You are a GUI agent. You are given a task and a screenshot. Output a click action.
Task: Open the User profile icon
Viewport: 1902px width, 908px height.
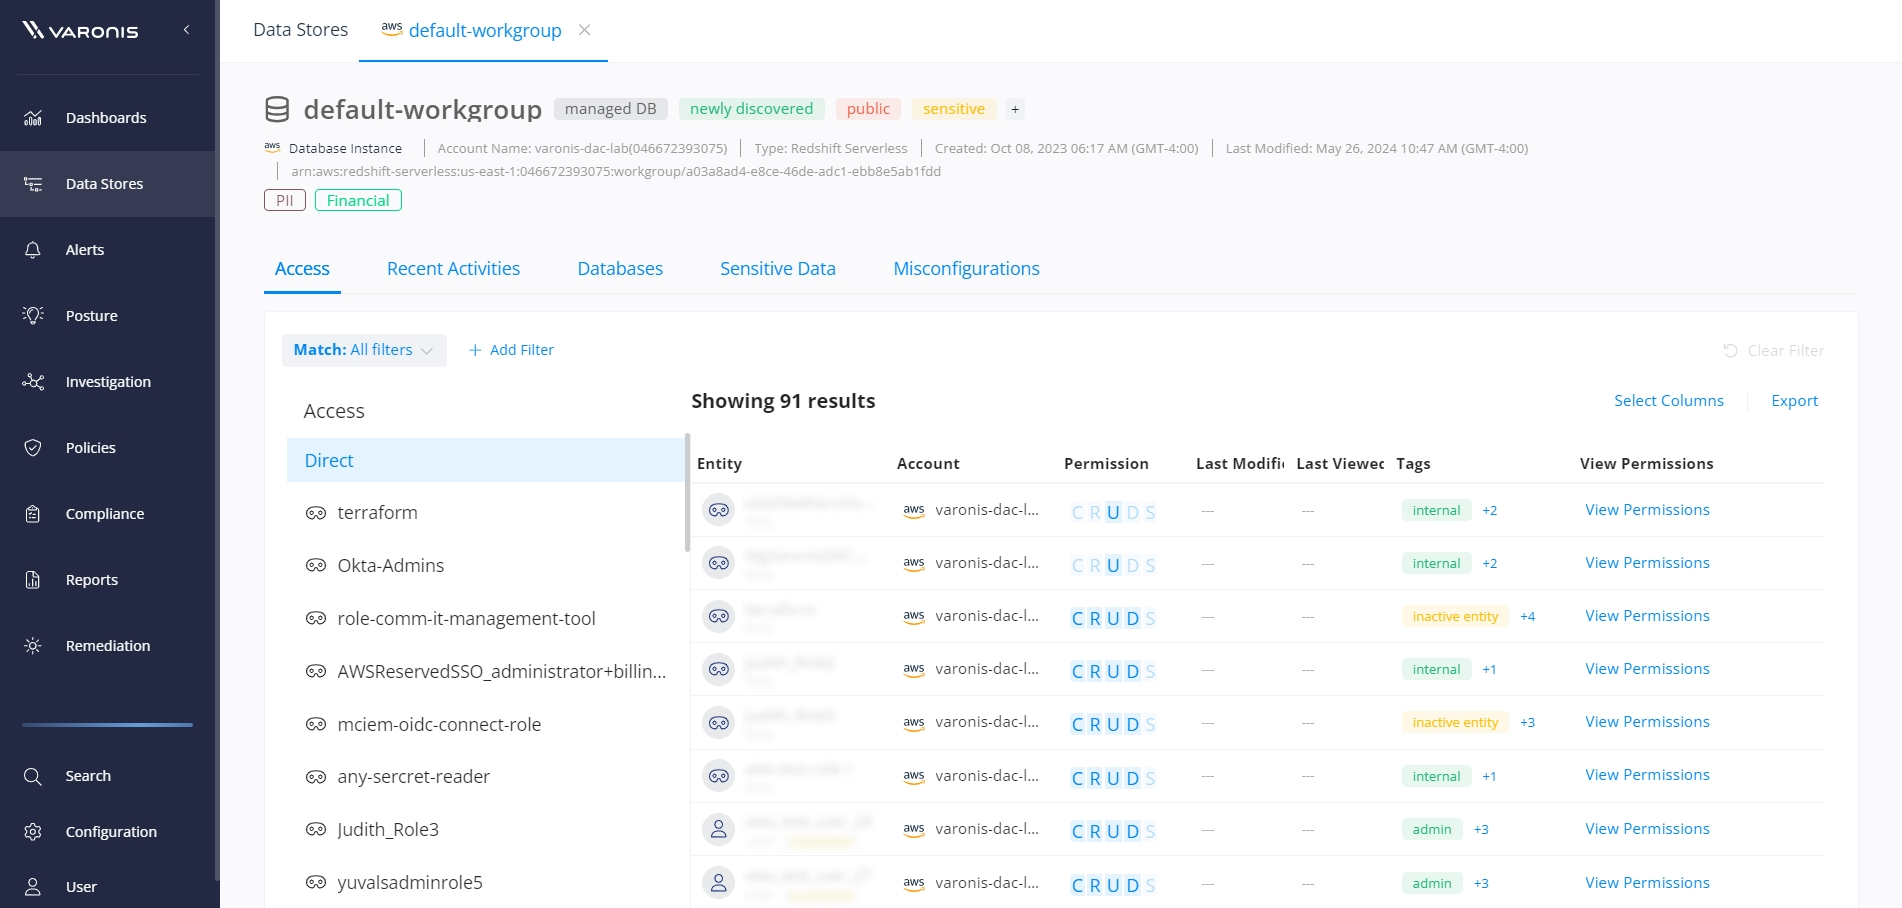[x=33, y=887]
